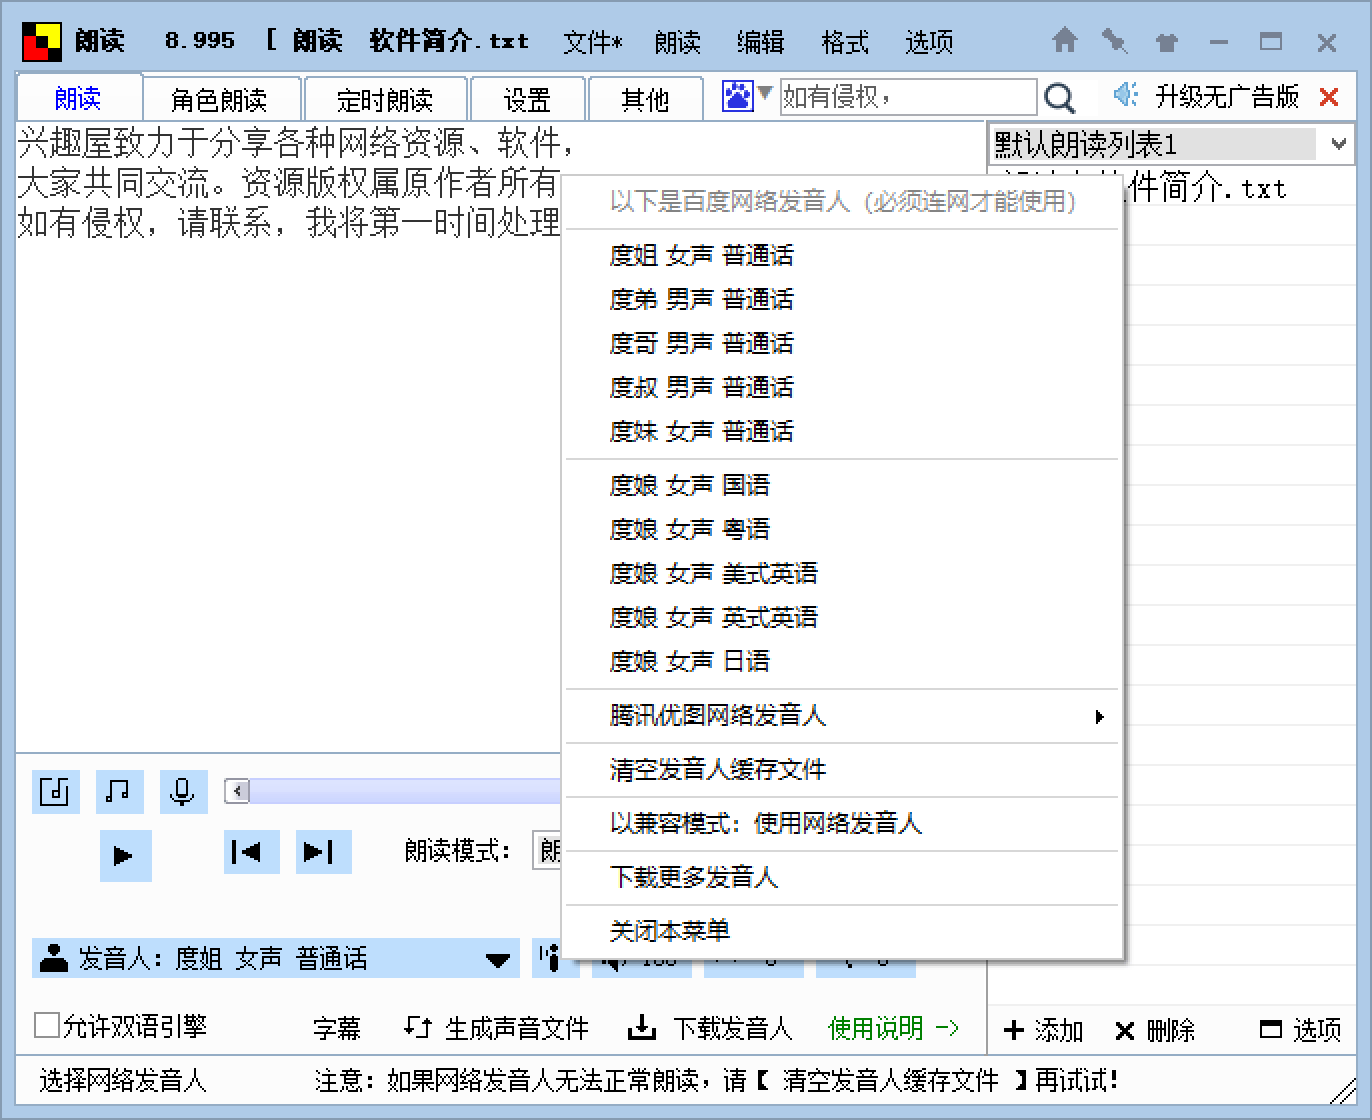Toggle the 允许双语引擎 checkbox
This screenshot has height=1120, width=1372.
46,1026
